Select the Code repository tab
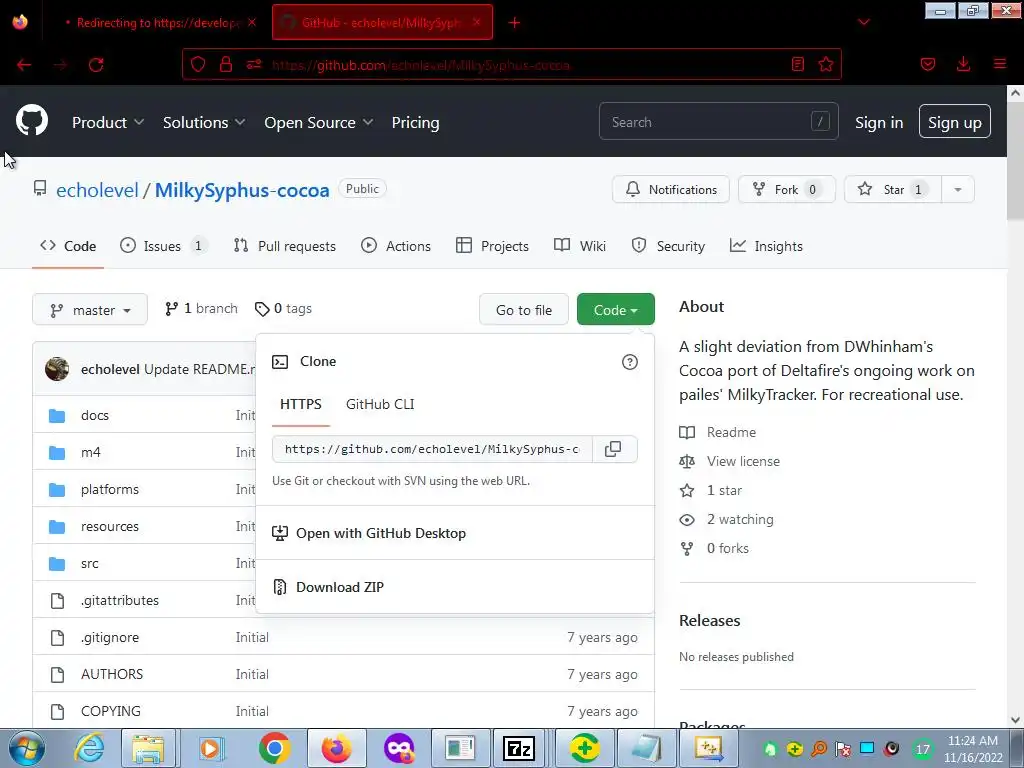The height and width of the screenshot is (768, 1024). tap(68, 246)
